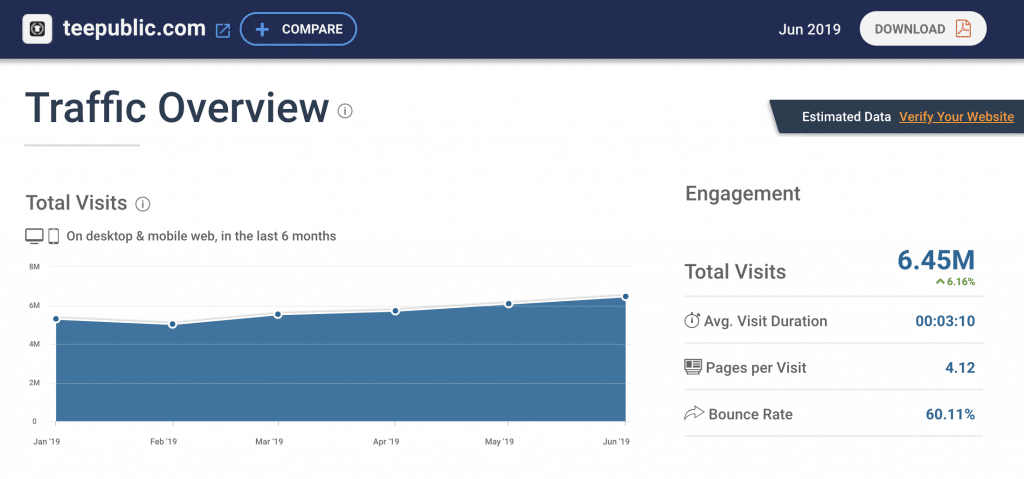Click the desktop device icon

coord(34,237)
